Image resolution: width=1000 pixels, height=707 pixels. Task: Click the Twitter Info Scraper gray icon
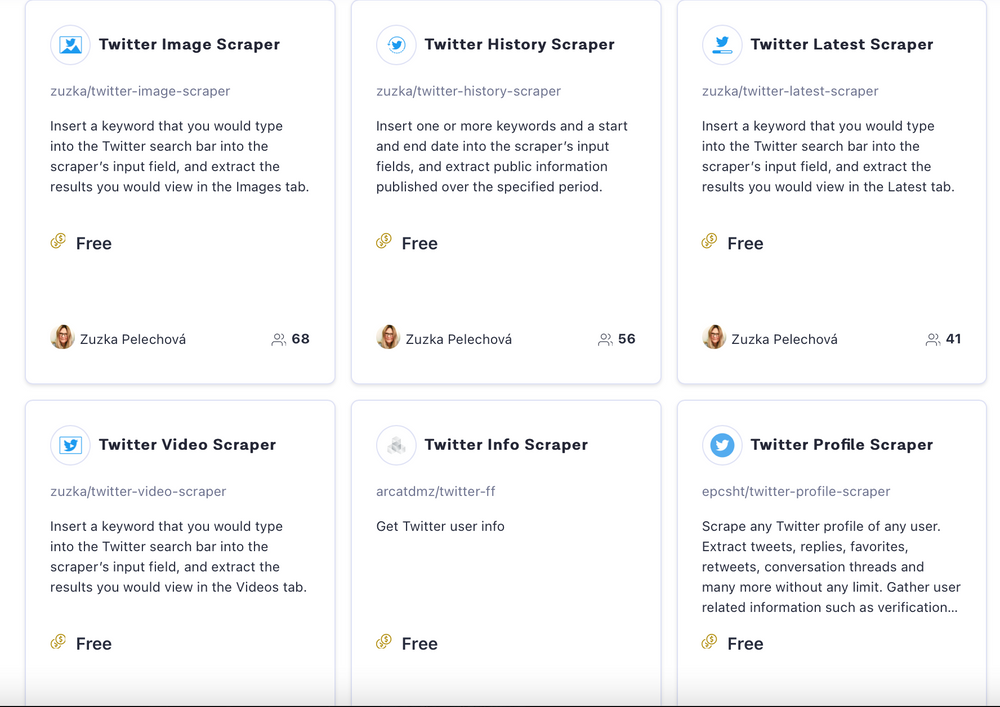(396, 445)
